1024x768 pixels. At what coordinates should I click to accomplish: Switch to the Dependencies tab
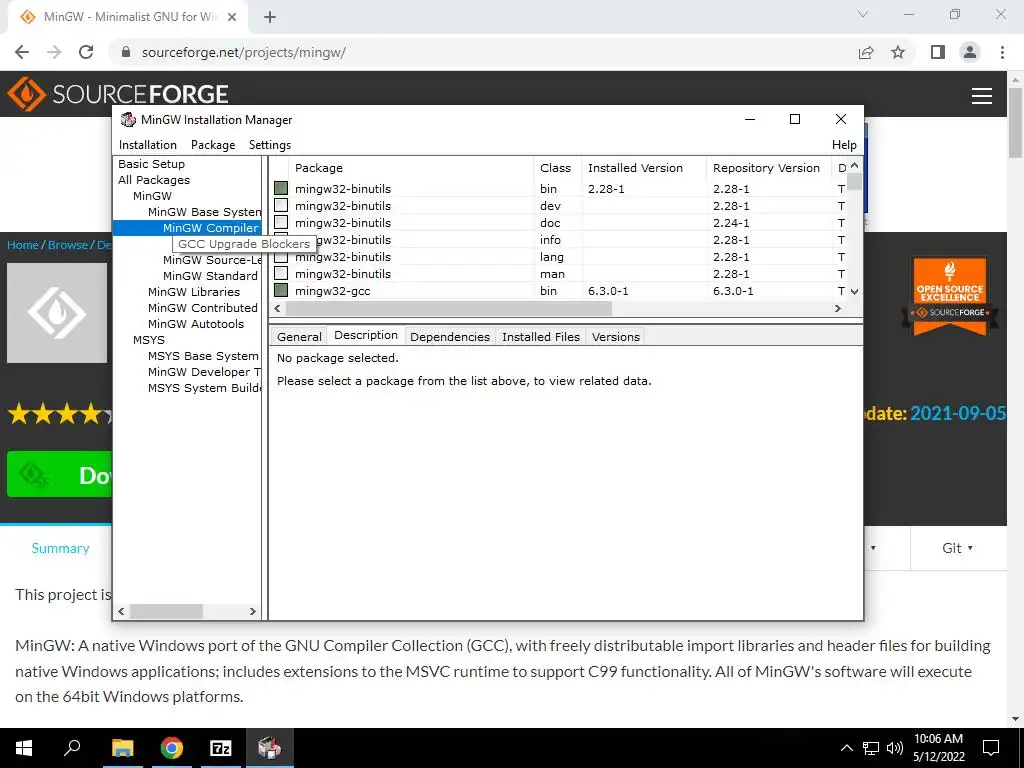450,337
